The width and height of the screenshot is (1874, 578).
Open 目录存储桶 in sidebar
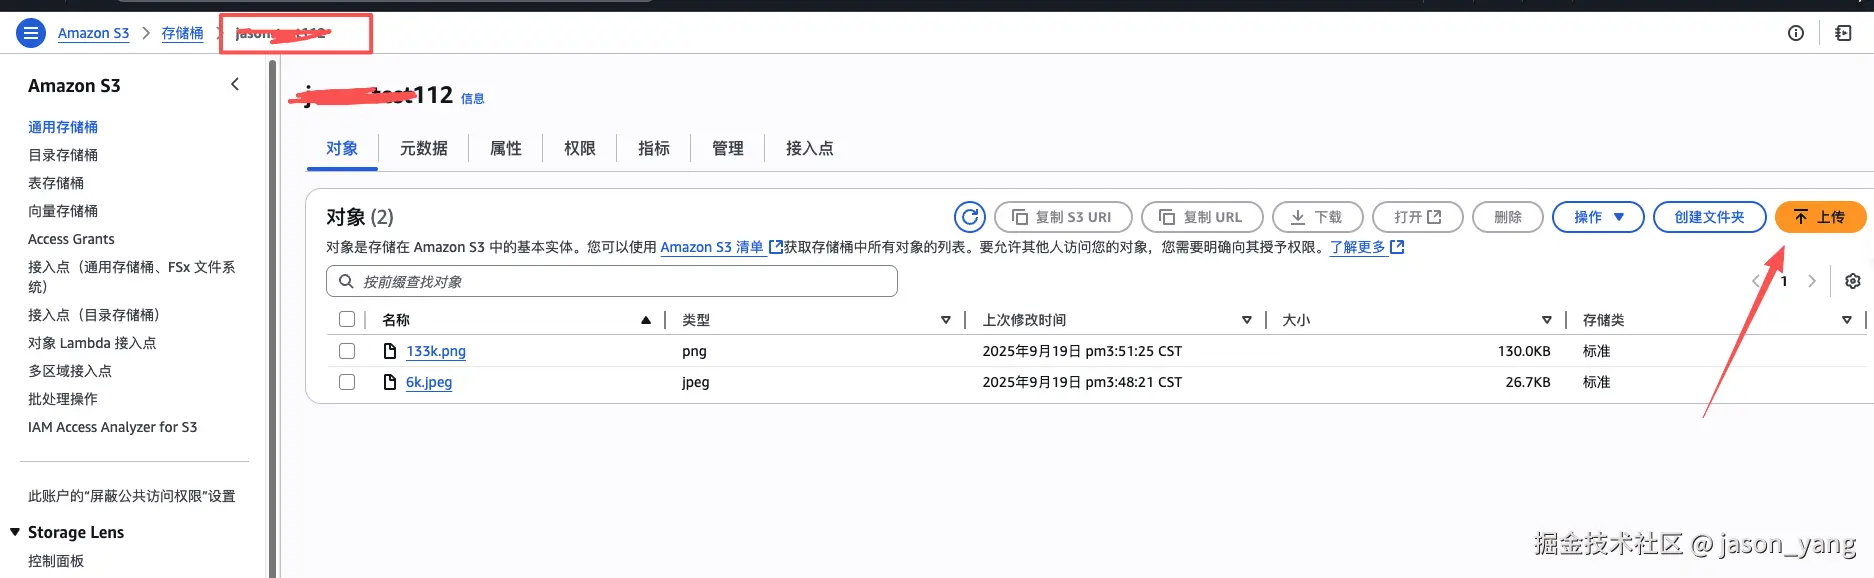pos(63,155)
